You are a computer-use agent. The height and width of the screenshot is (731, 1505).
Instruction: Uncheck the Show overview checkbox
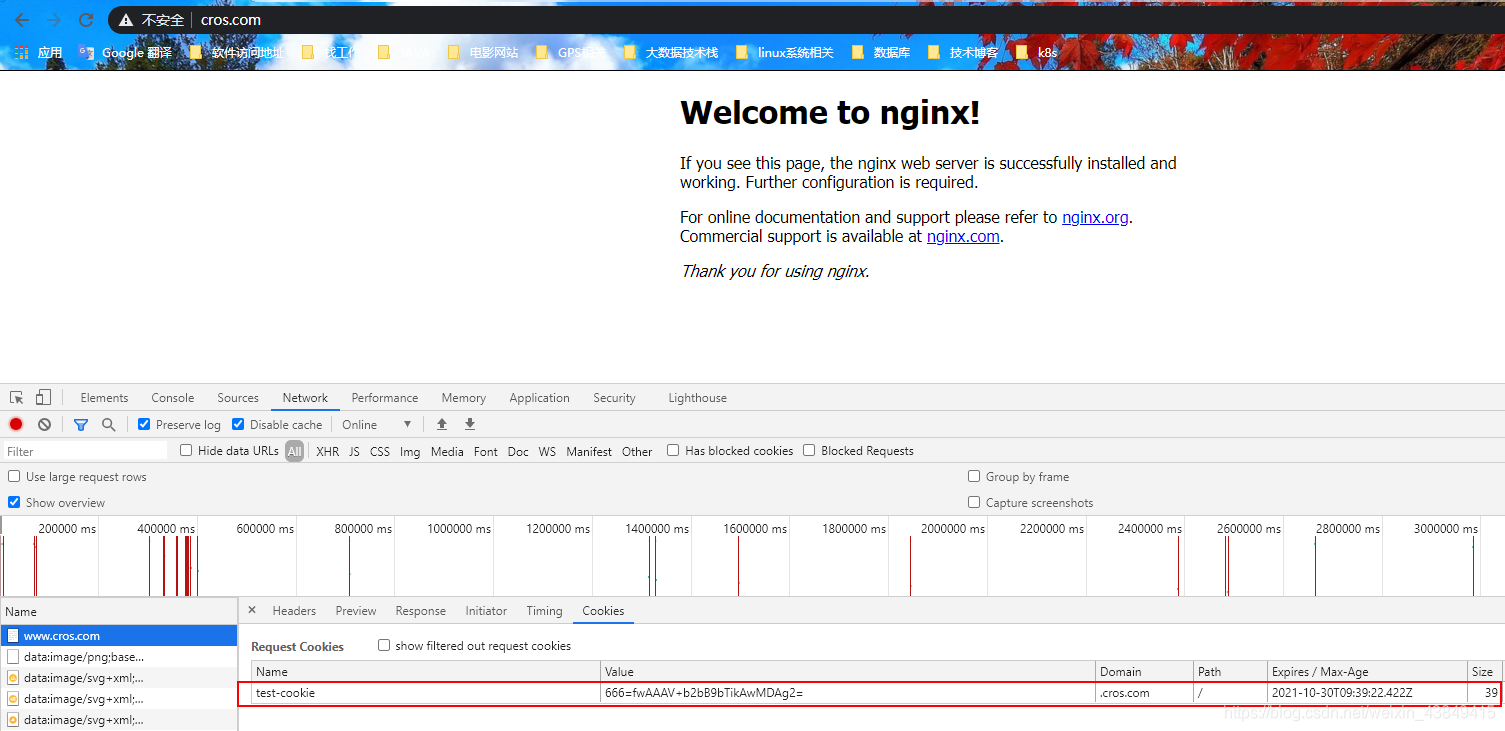point(14,502)
